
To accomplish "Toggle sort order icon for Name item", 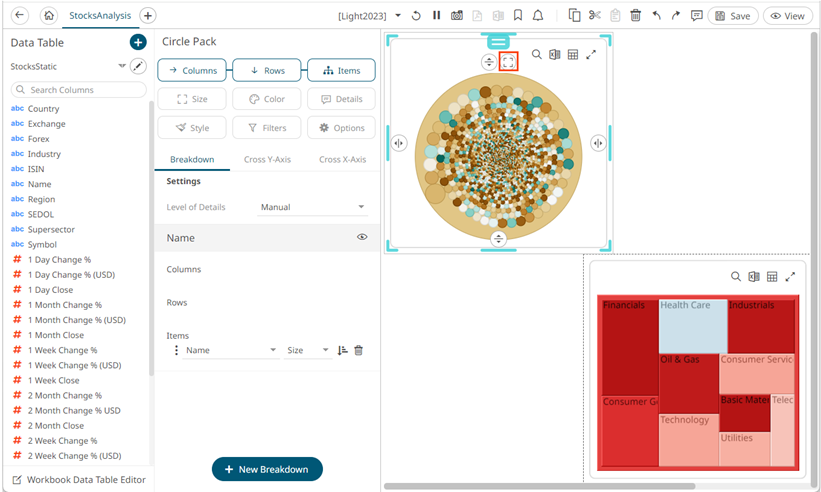I will coord(343,351).
